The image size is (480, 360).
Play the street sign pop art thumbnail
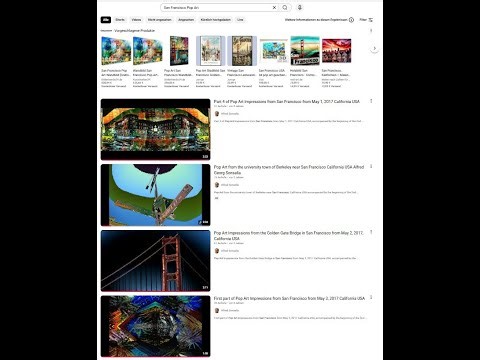pyautogui.click(x=156, y=195)
